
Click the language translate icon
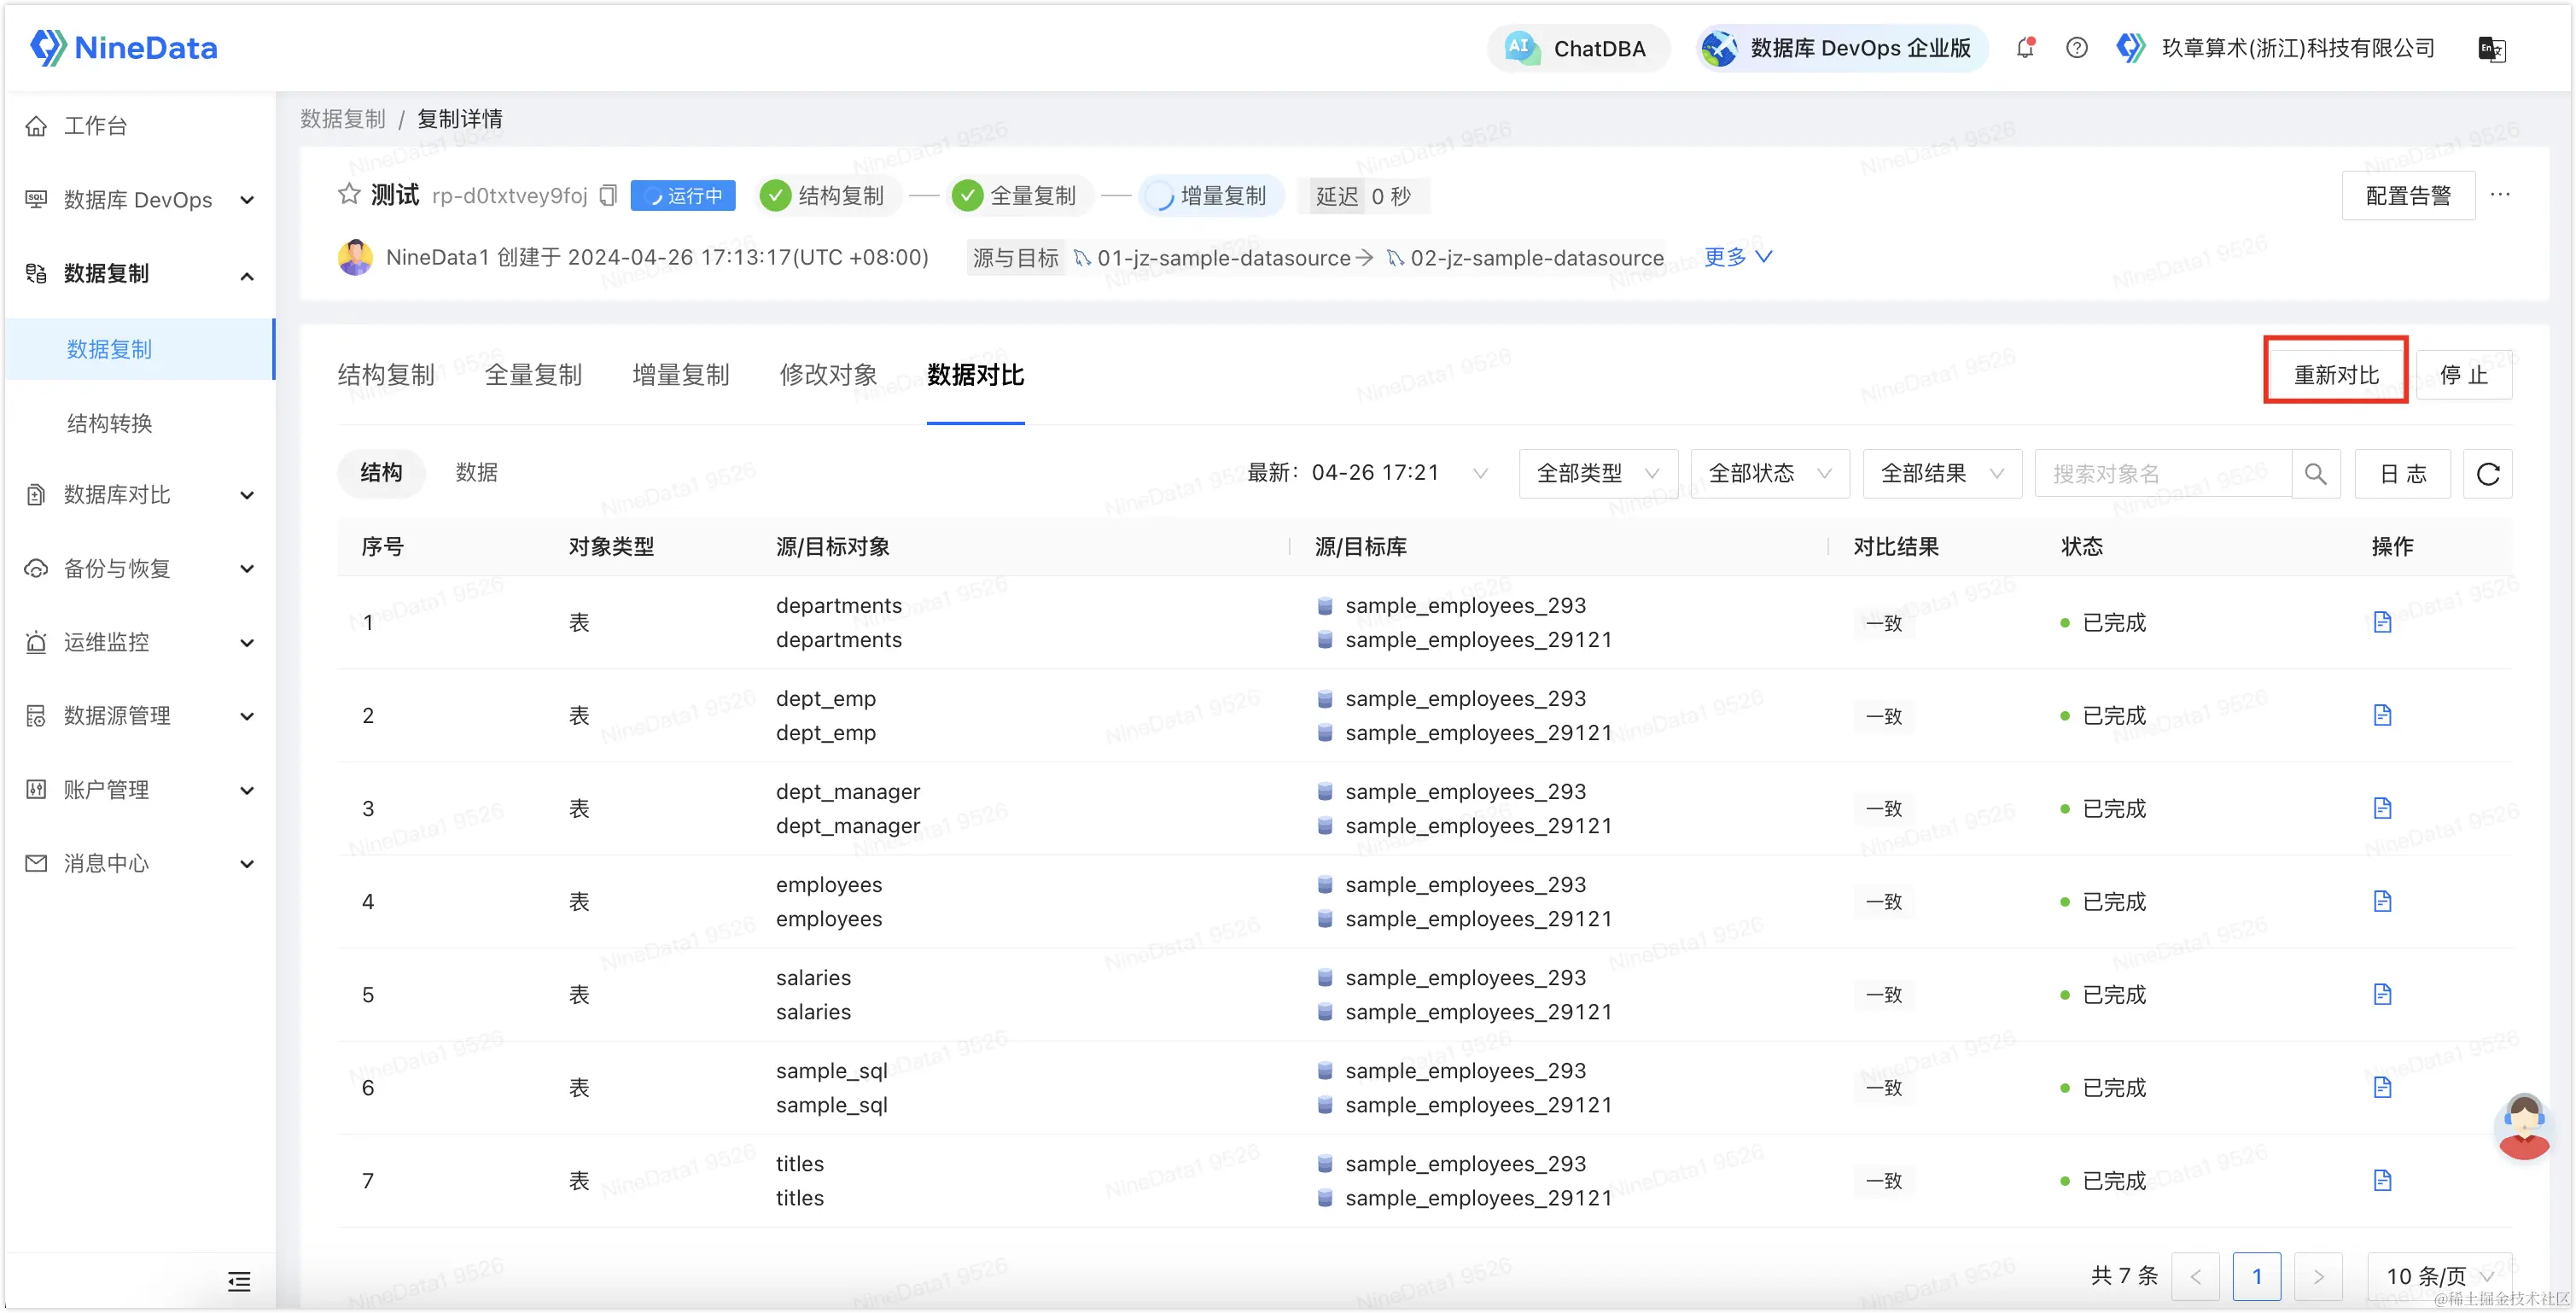click(x=2491, y=48)
